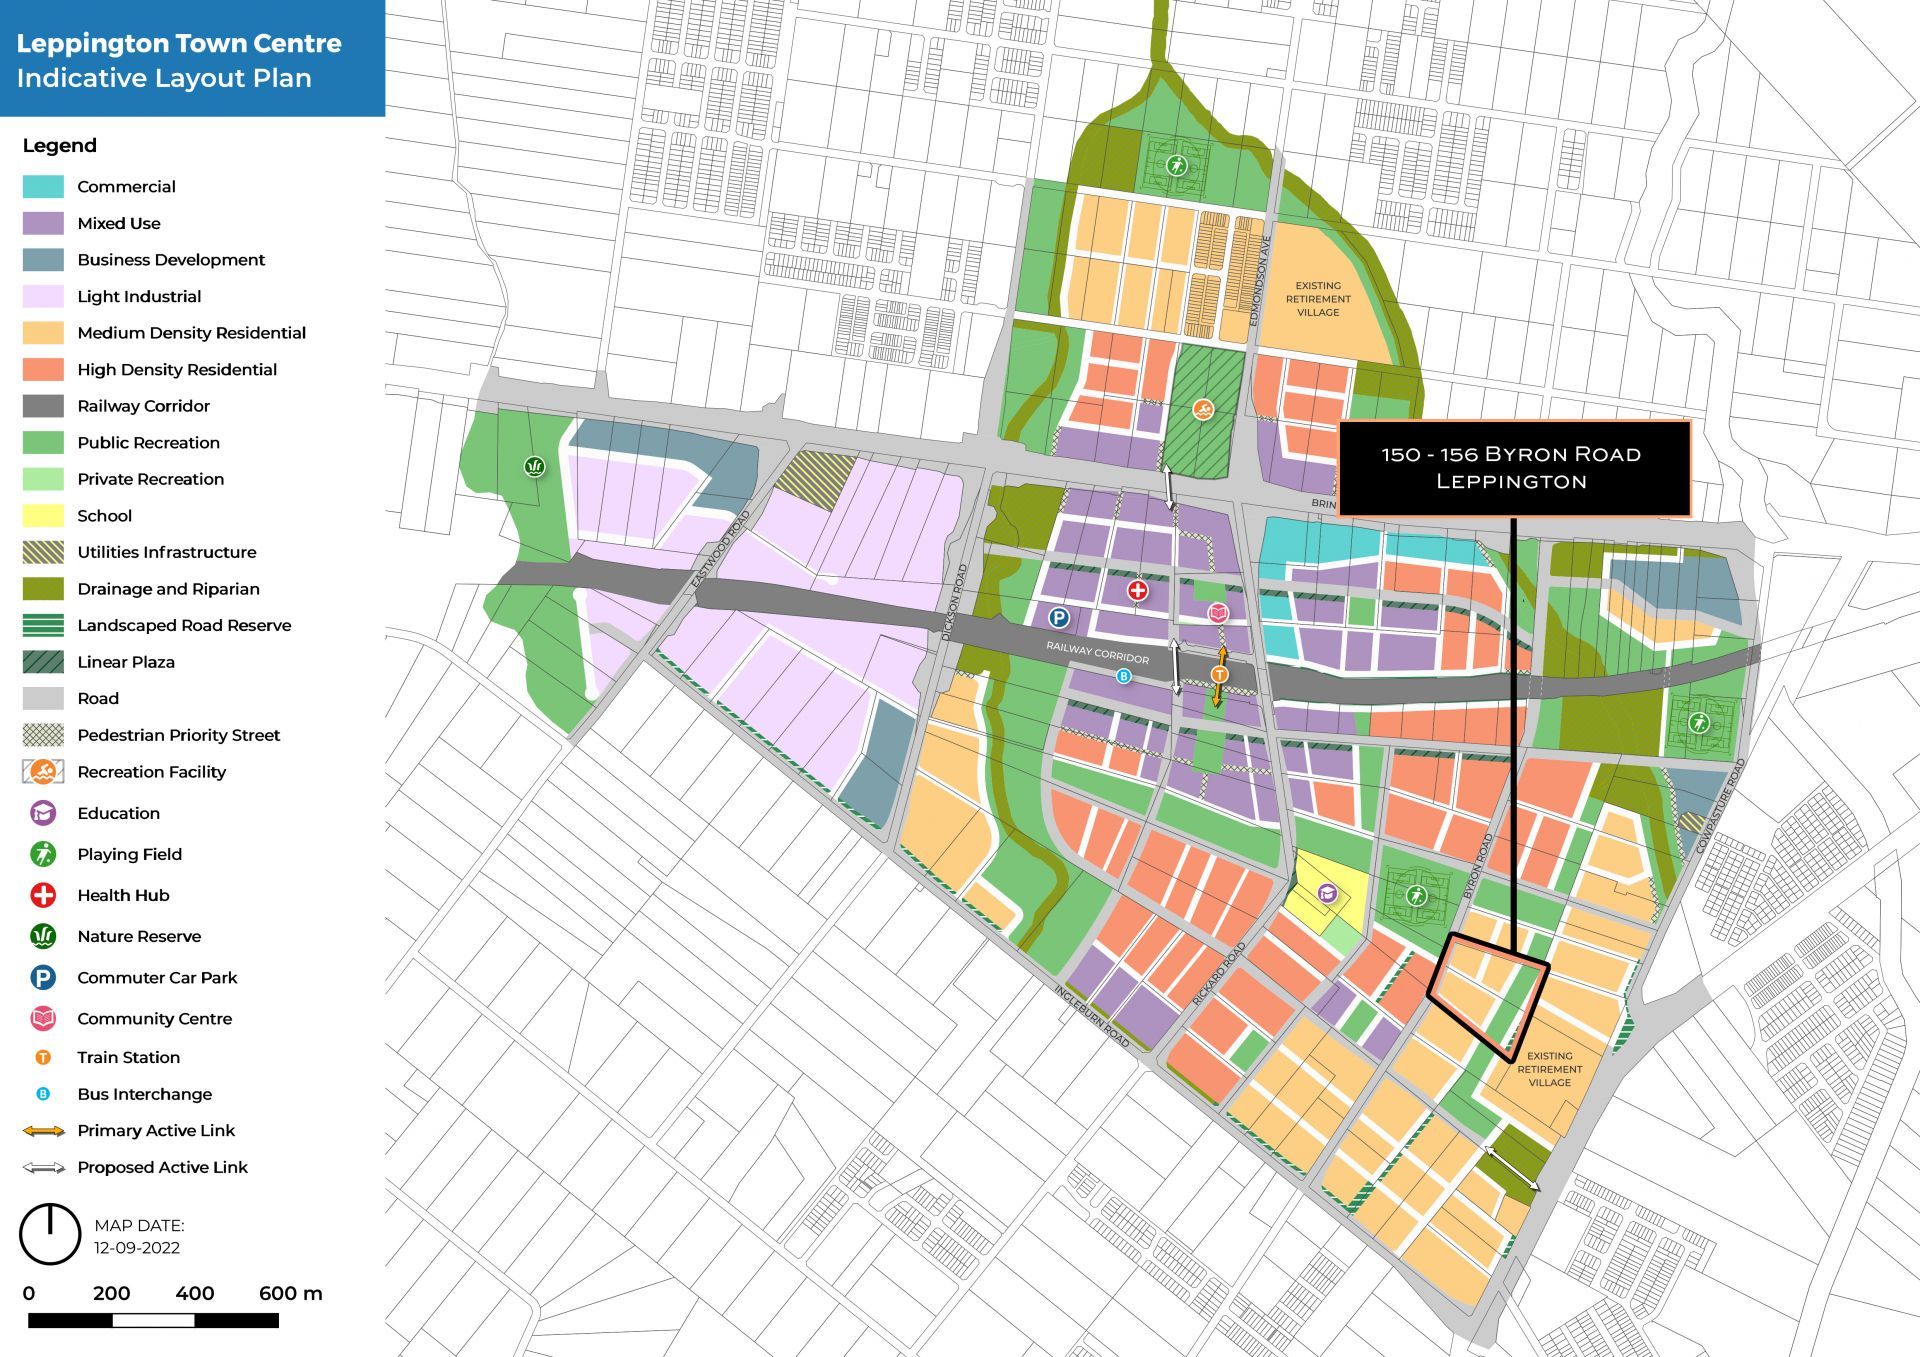Click the pink Community Centre icon on the map
This screenshot has width=1920, height=1357.
click(1218, 613)
